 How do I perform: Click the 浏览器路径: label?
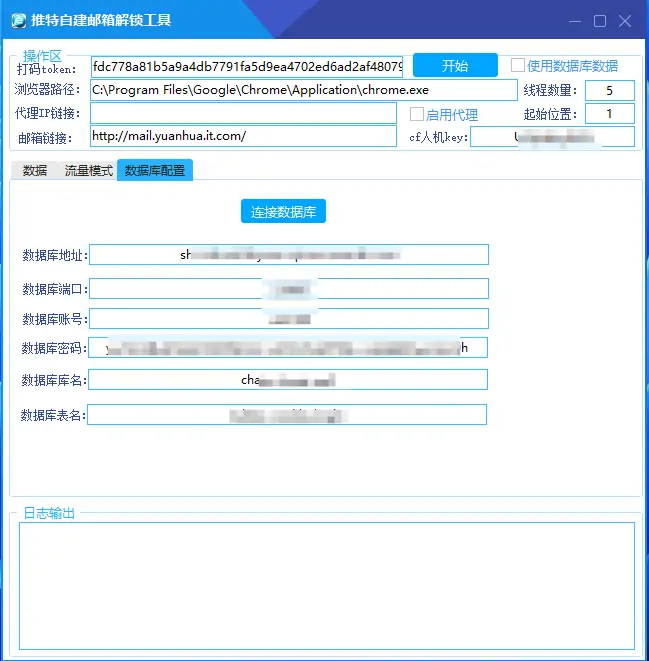(x=47, y=89)
